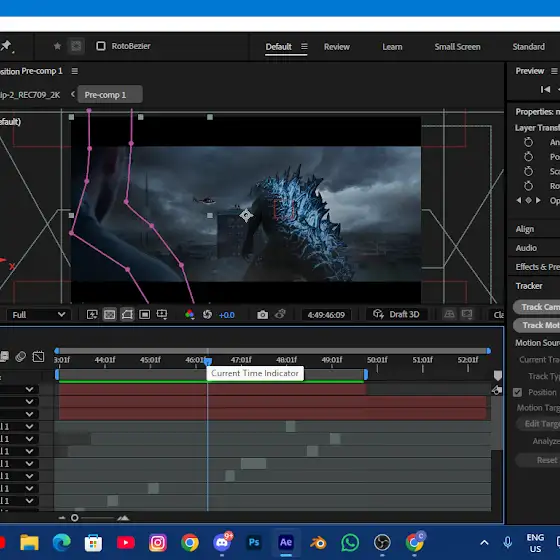Click the Track Motion button
The height and width of the screenshot is (560, 560).
click(536, 325)
